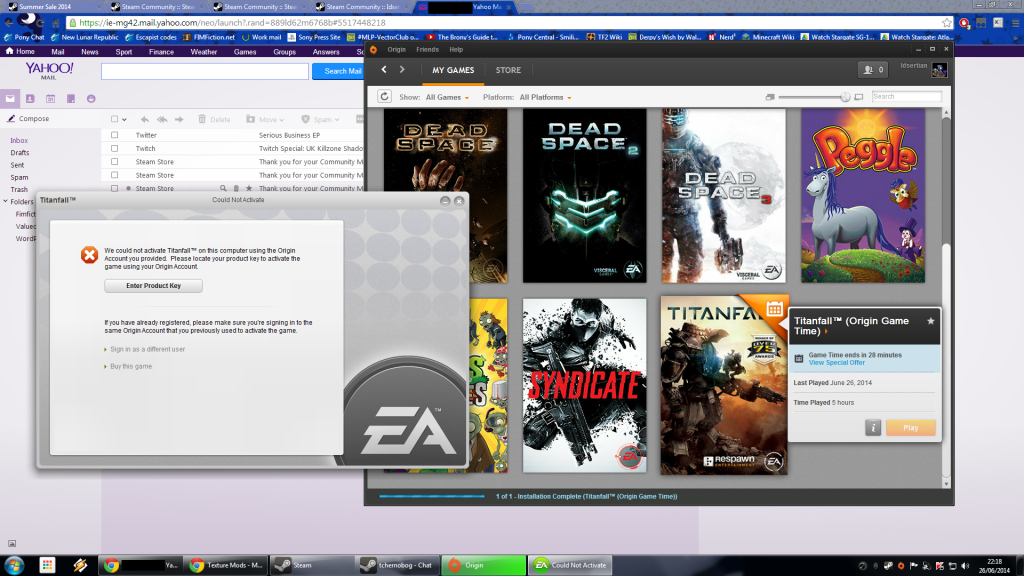Tick the checkbox for hovered Steam Store email
The height and width of the screenshot is (576, 1024).
114,188
